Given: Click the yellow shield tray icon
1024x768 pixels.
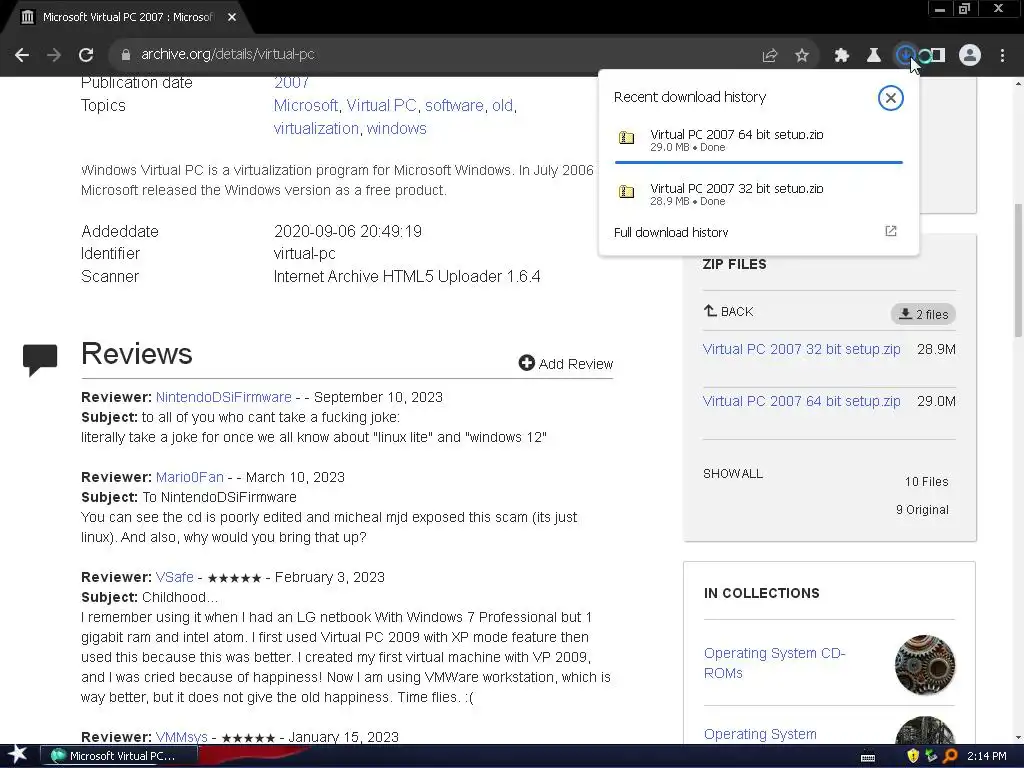Looking at the screenshot, I should pyautogui.click(x=913, y=756).
